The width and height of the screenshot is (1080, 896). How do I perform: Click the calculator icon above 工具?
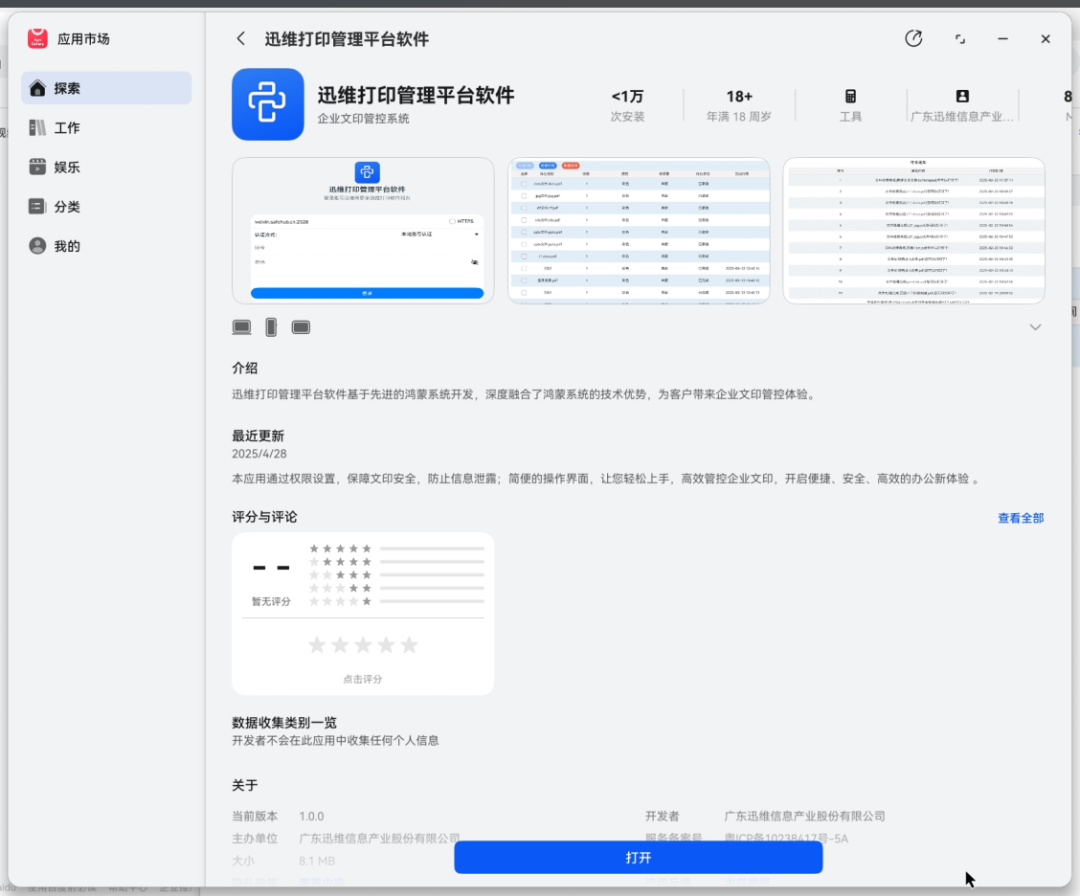850,96
